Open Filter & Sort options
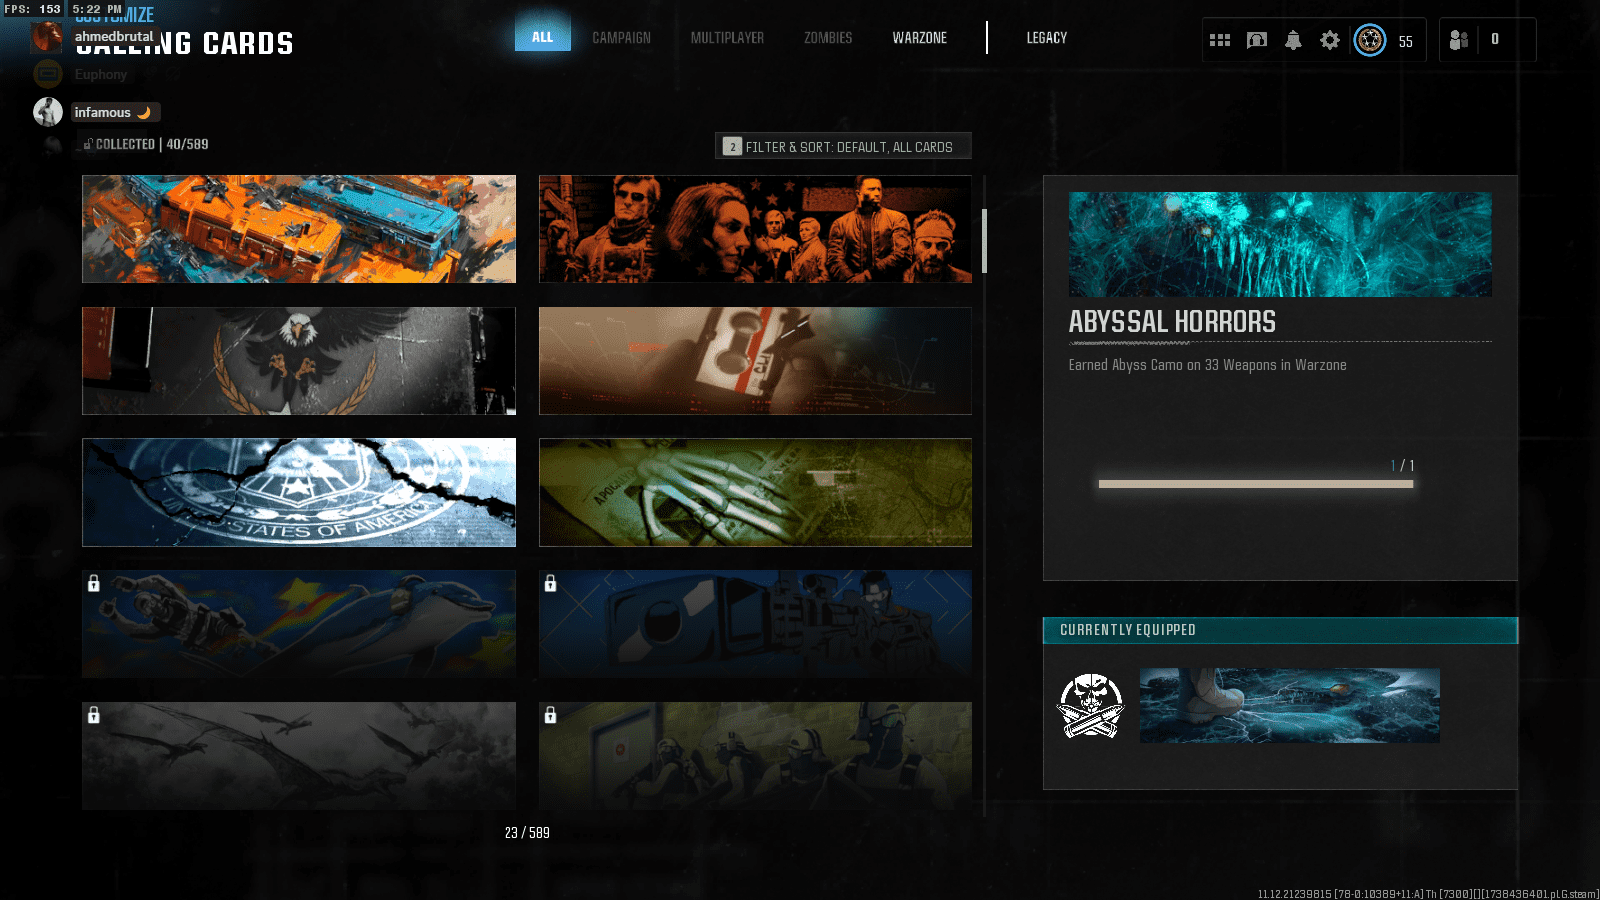The width and height of the screenshot is (1600, 900). (843, 146)
